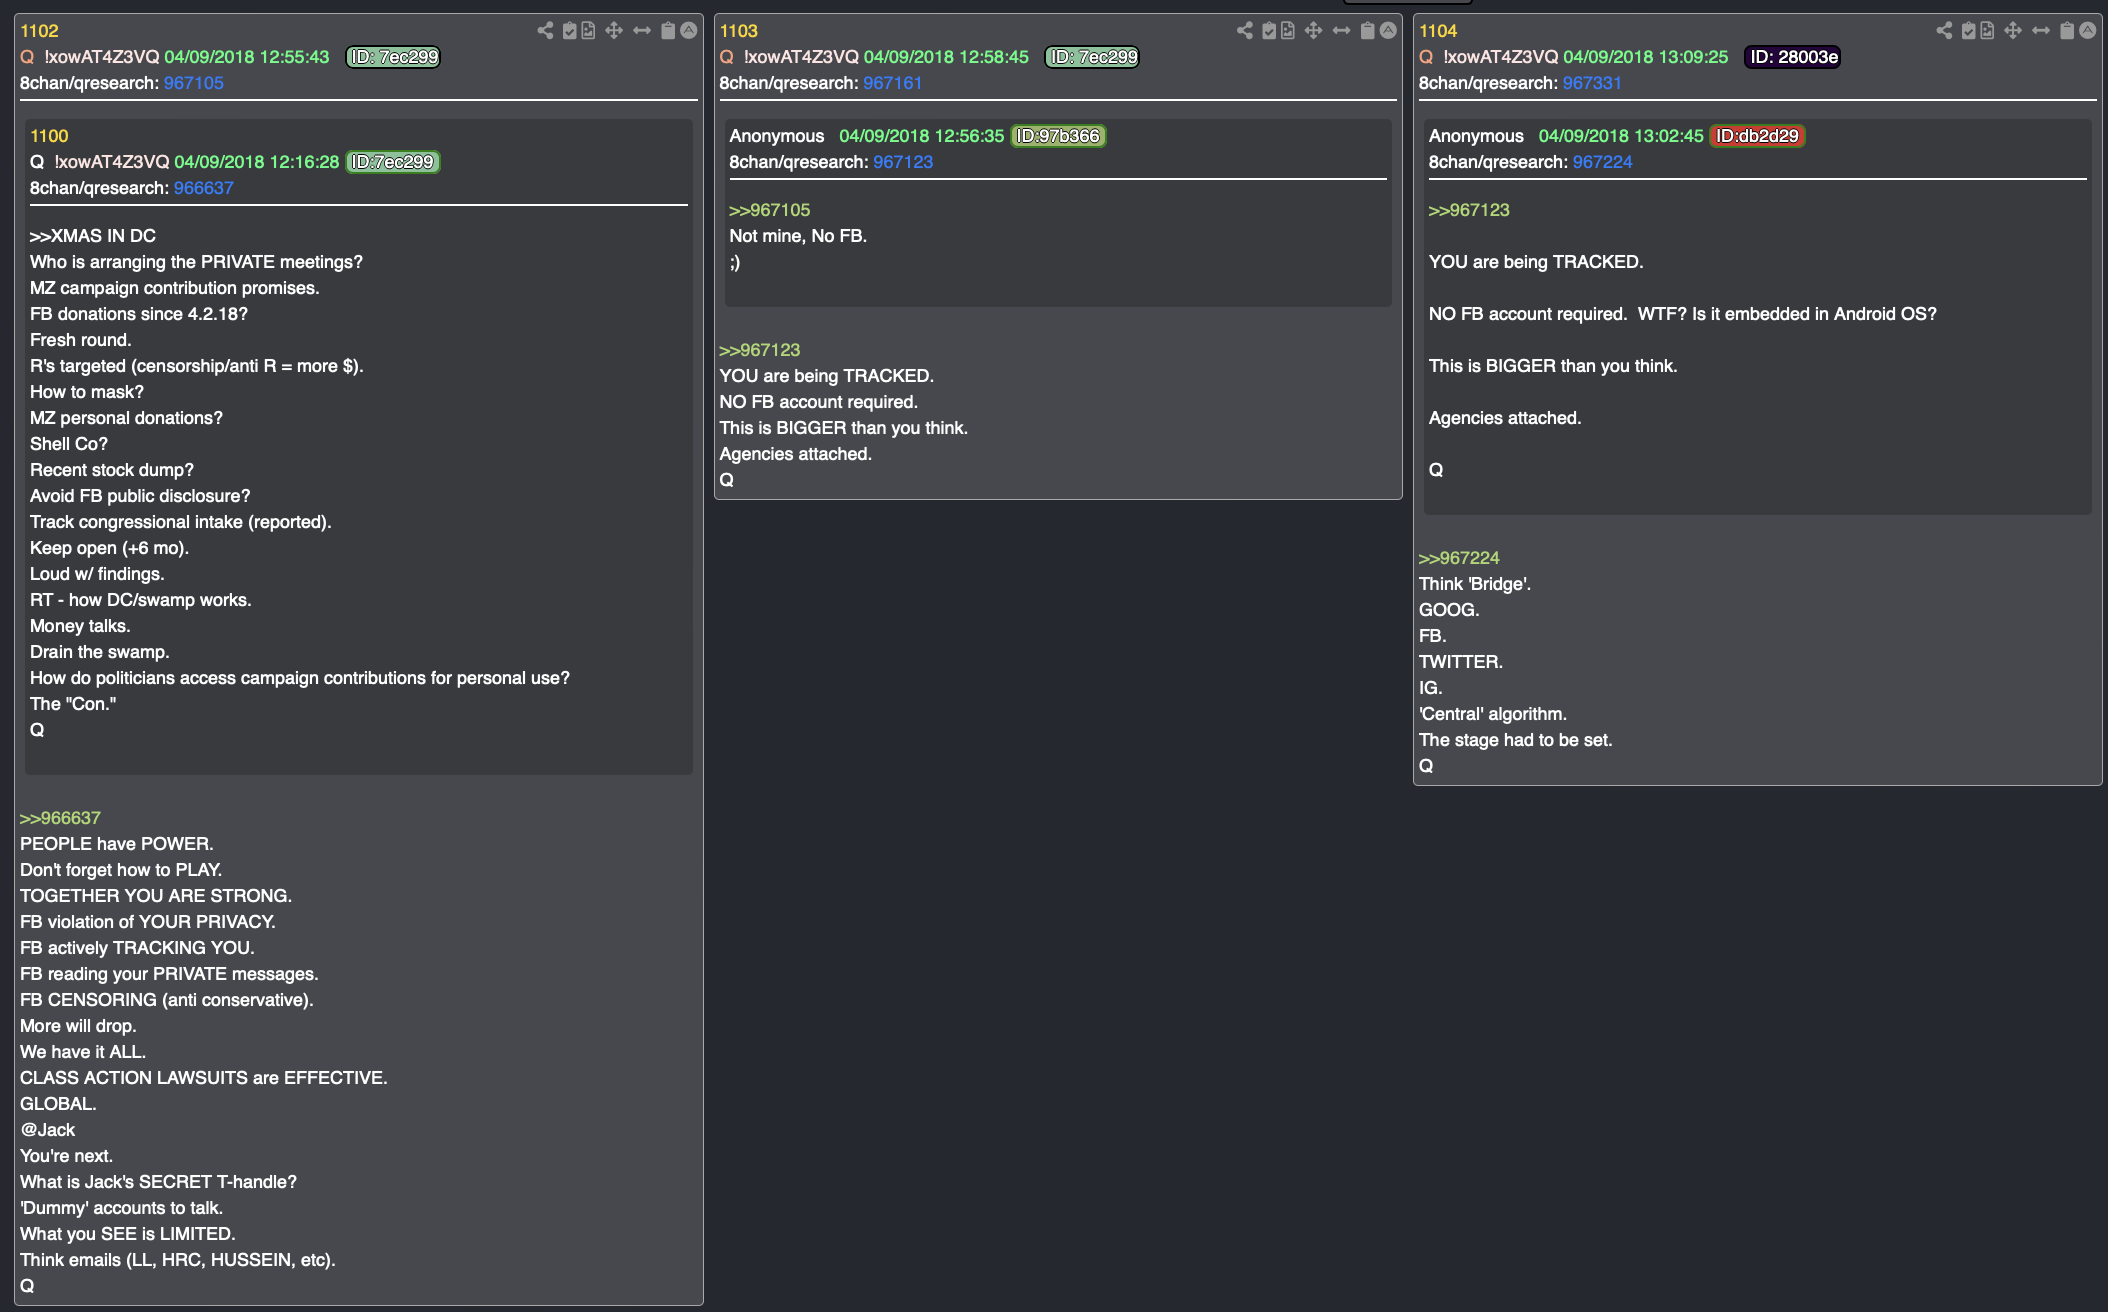
Task: Click horizontal resize arrows on post 1103
Action: [x=1342, y=31]
